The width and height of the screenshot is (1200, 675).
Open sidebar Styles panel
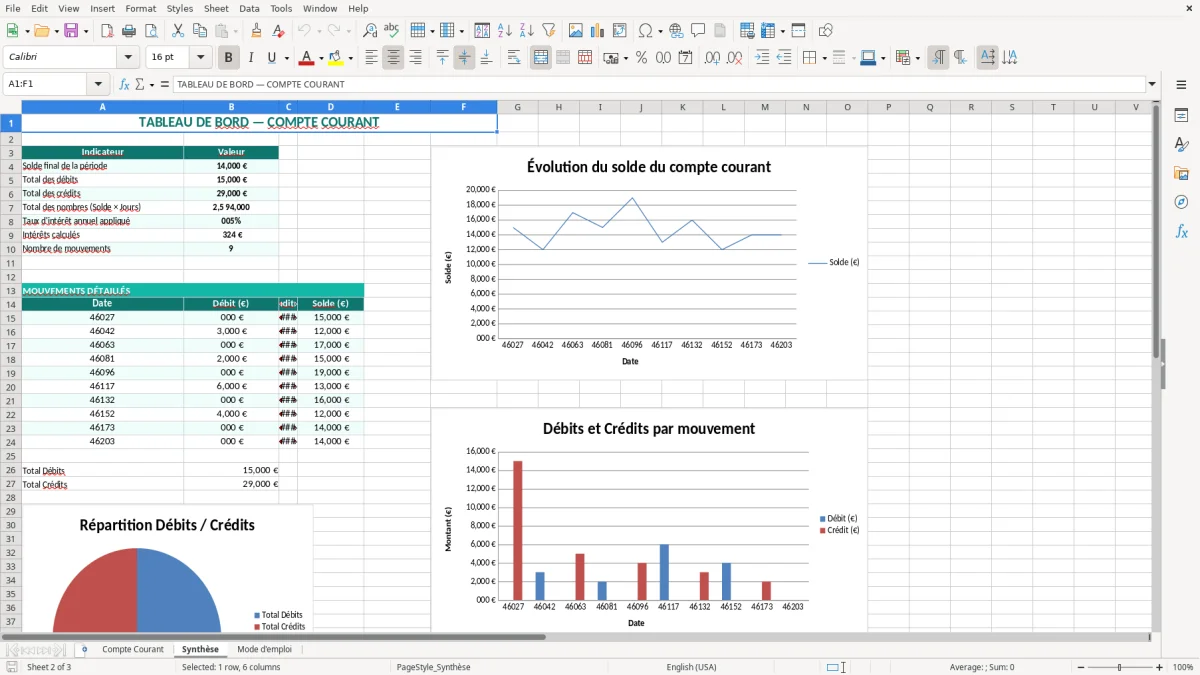point(1181,145)
